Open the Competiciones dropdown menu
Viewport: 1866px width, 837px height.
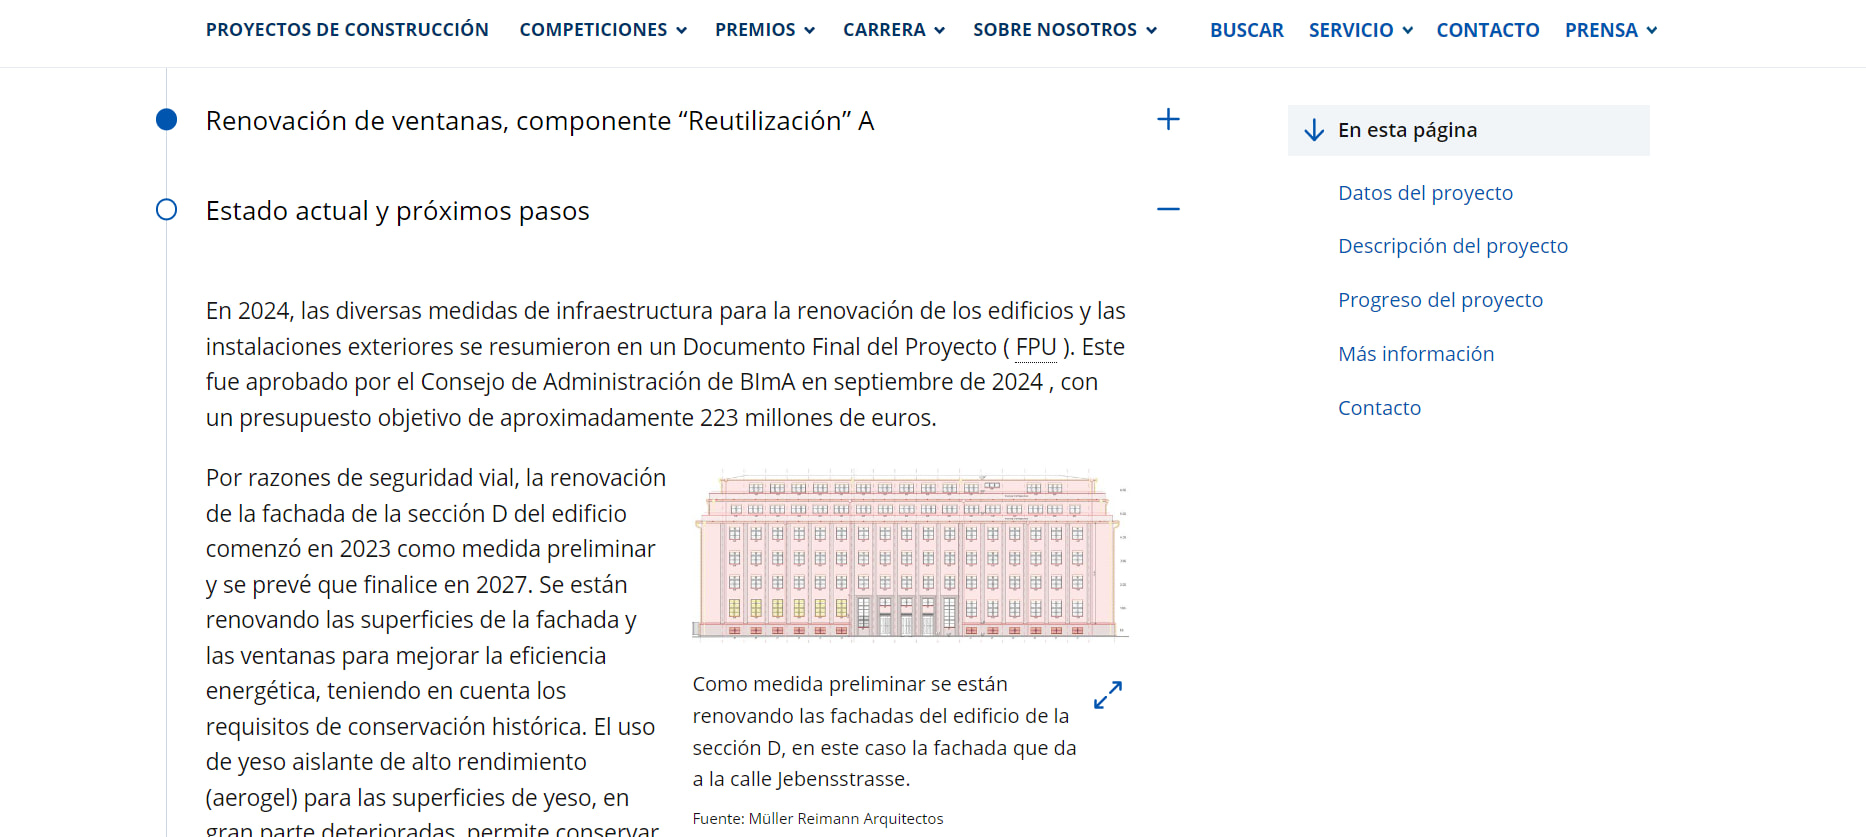pos(602,30)
